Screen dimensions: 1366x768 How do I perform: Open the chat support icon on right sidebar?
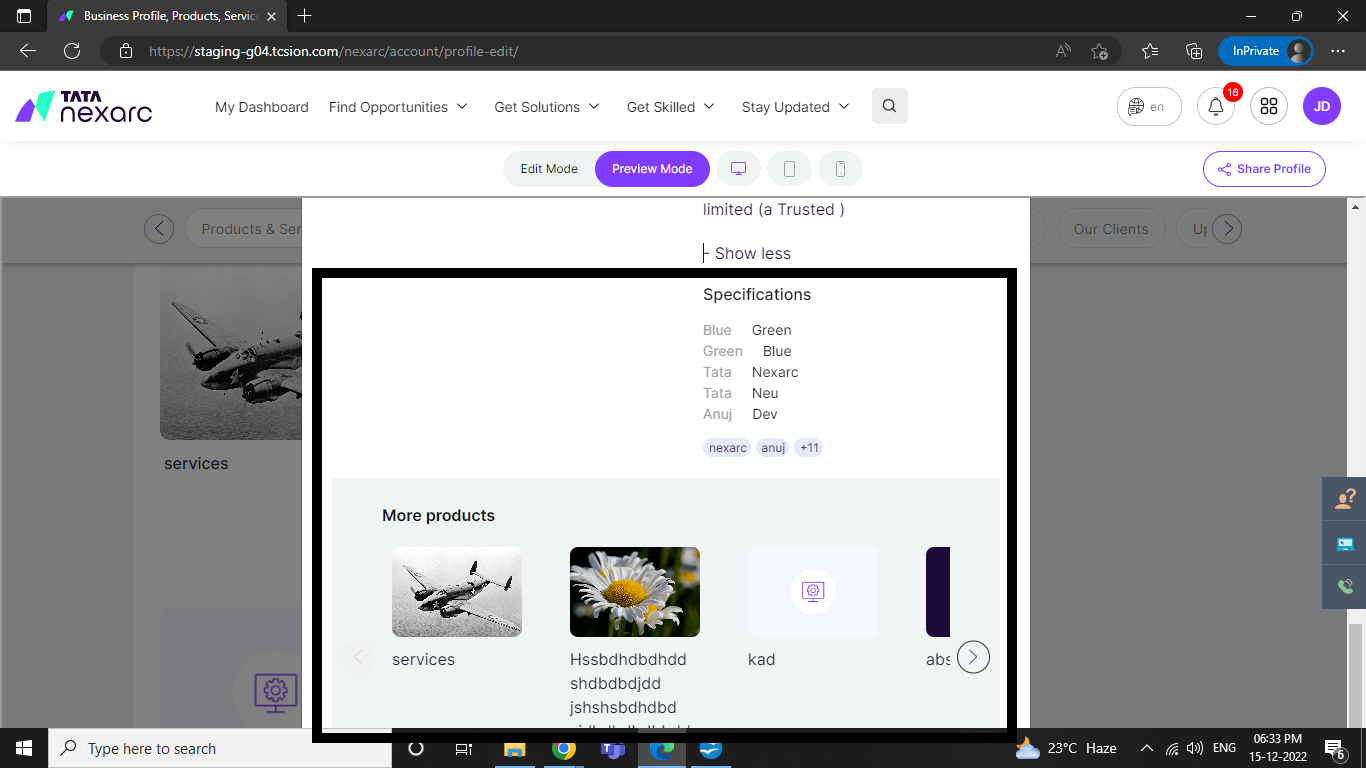[1345, 543]
